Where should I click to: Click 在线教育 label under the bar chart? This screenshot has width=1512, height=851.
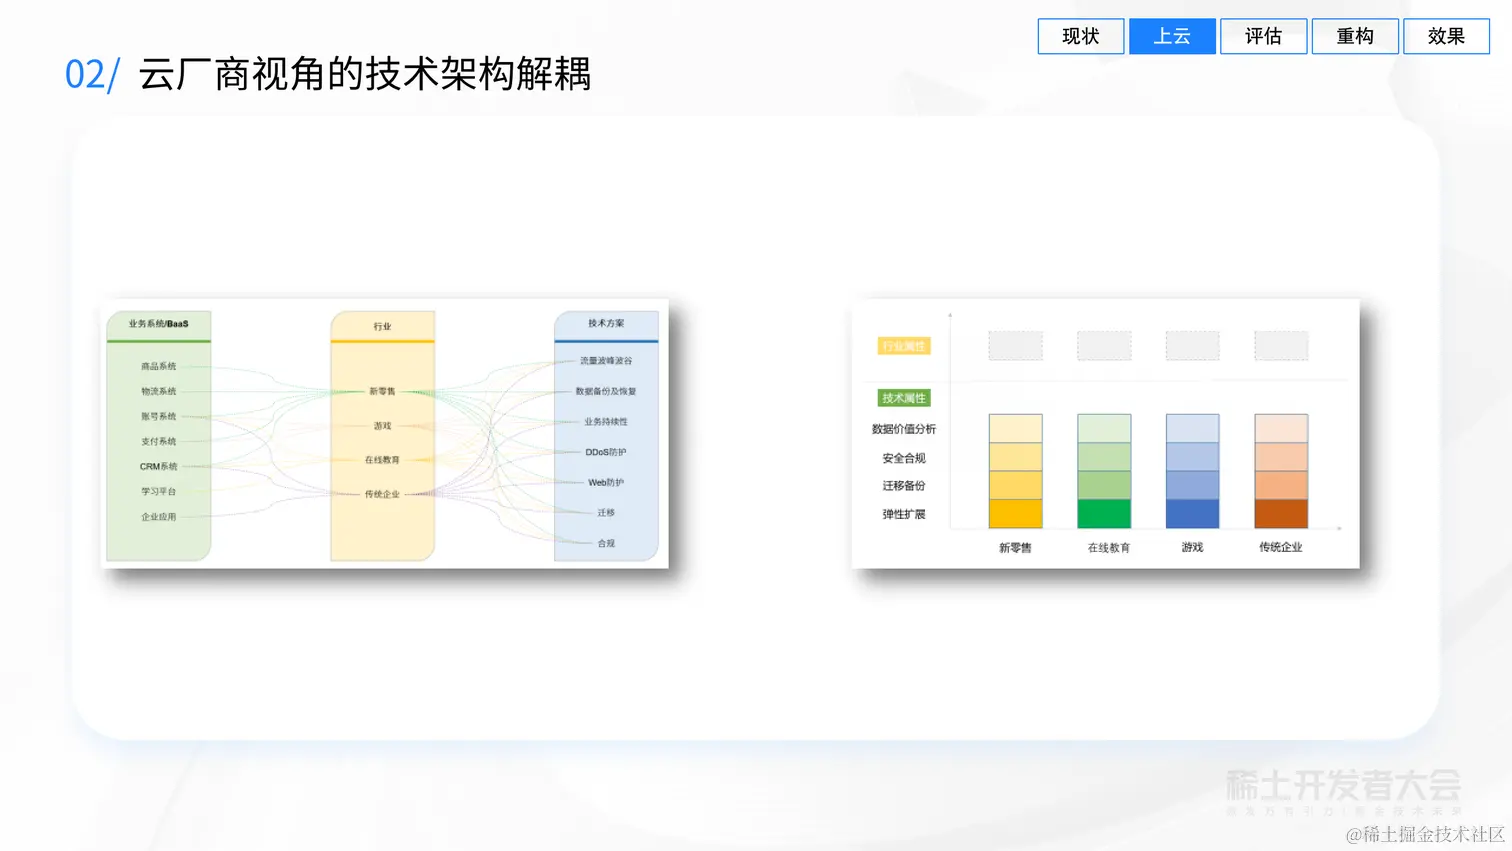point(1109,548)
